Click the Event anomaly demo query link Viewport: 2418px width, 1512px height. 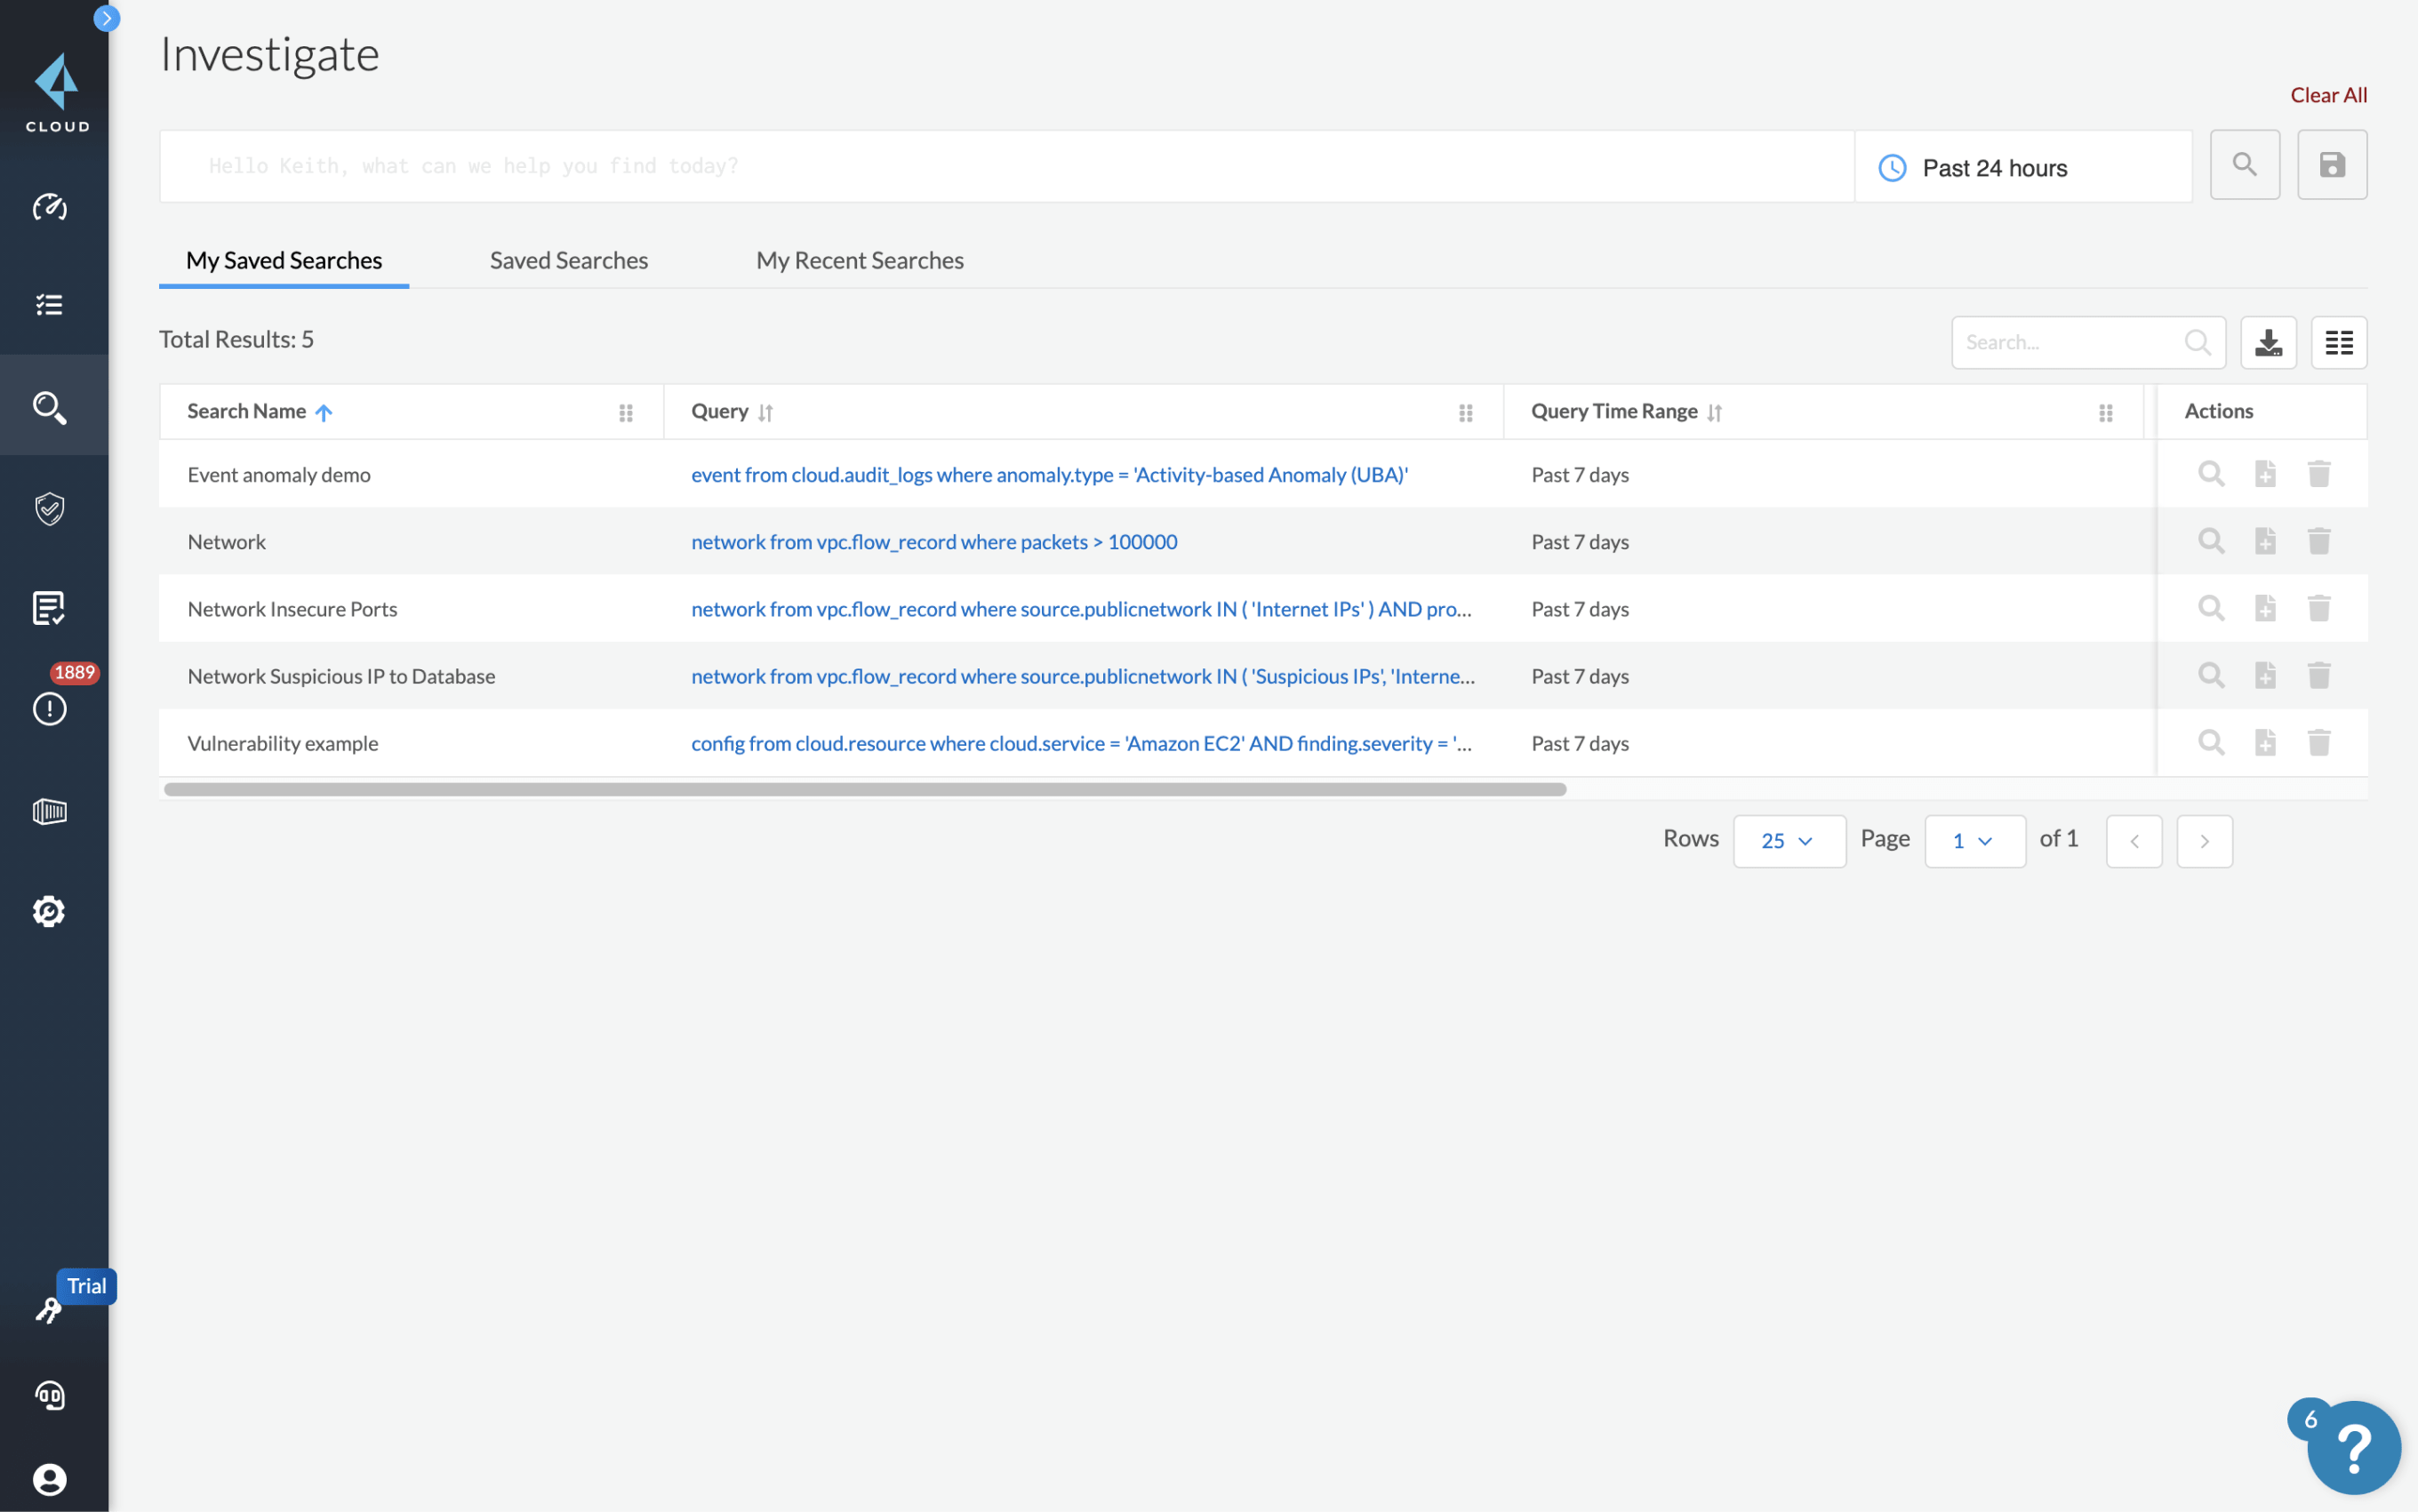click(x=1049, y=474)
